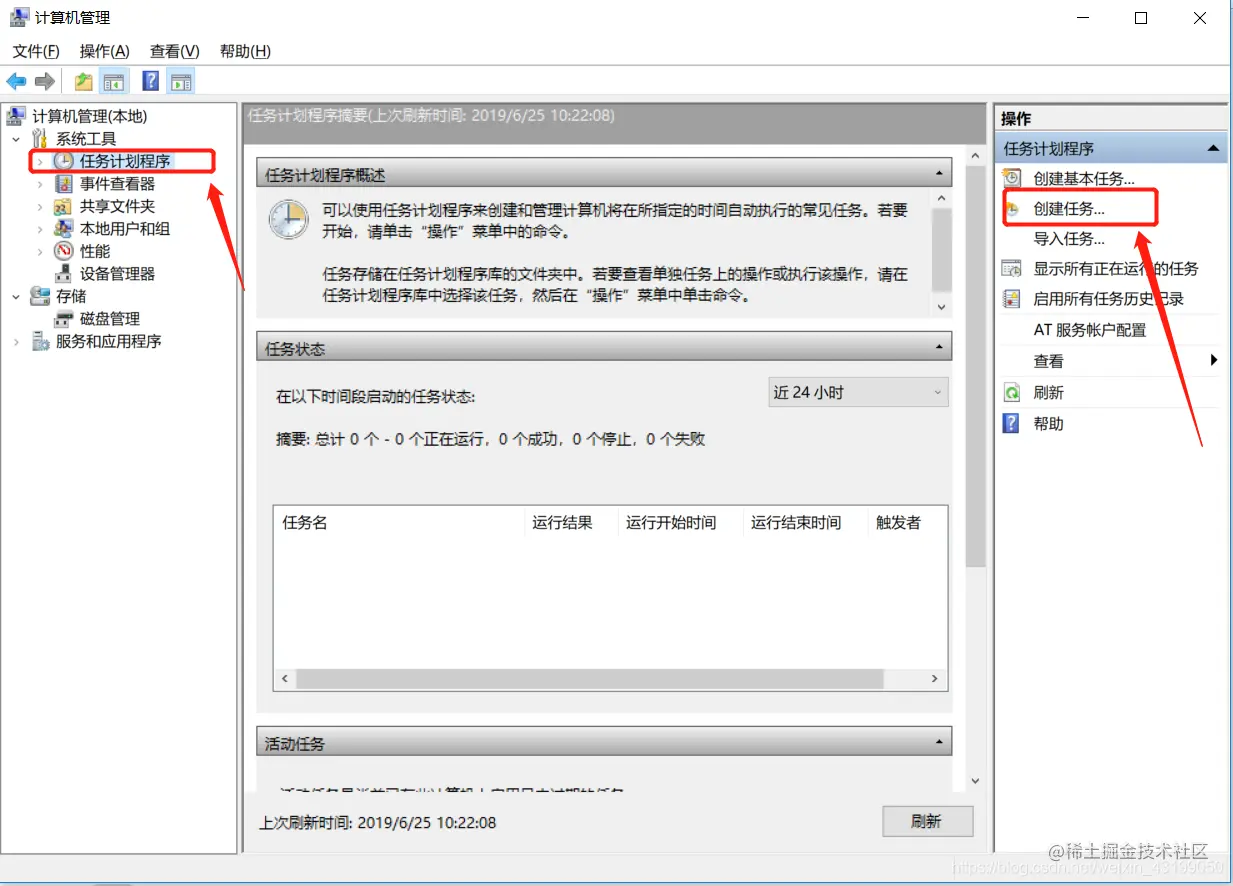Click the 事件查看器 icon
This screenshot has width=1233, height=886.
pos(63,184)
